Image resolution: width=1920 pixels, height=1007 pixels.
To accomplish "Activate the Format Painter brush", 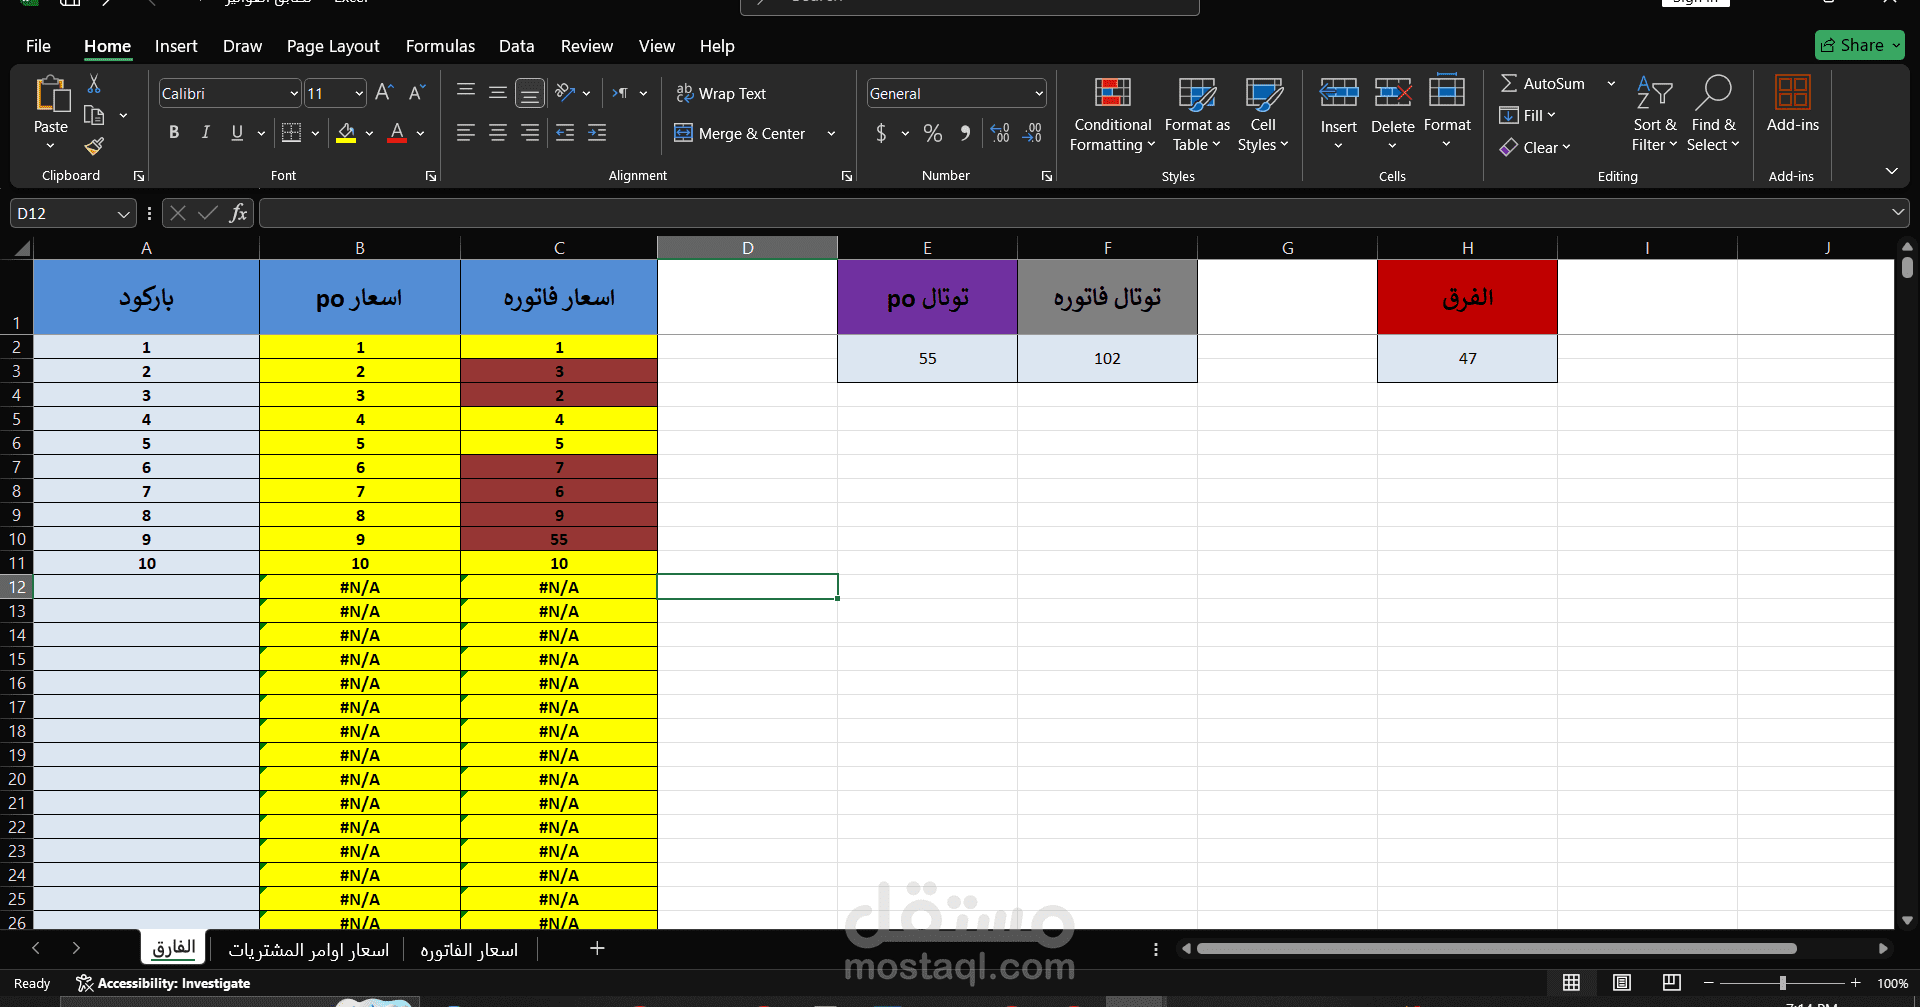I will coord(94,147).
